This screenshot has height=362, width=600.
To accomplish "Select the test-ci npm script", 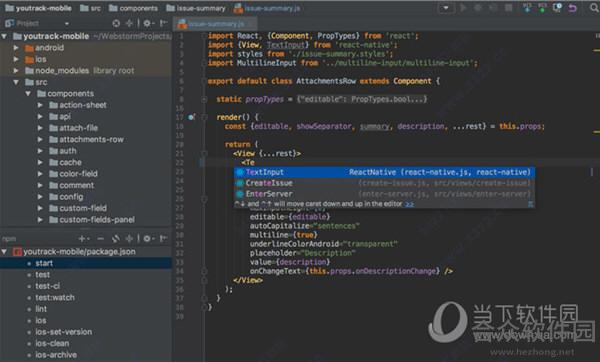I will (x=47, y=286).
